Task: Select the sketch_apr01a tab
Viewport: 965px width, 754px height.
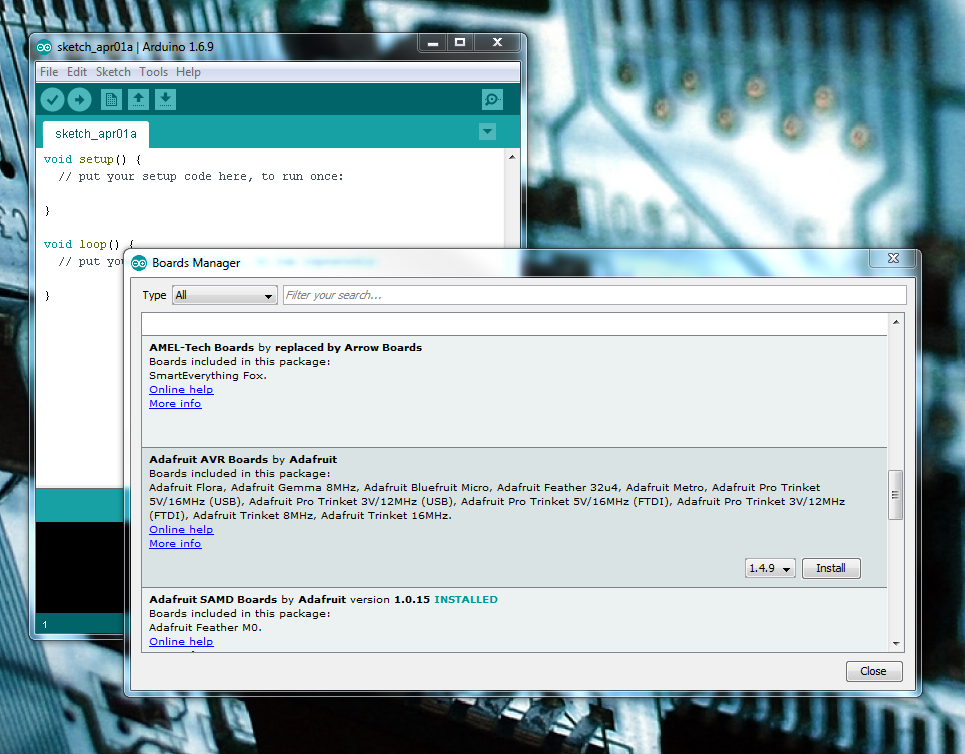Action: [x=96, y=134]
